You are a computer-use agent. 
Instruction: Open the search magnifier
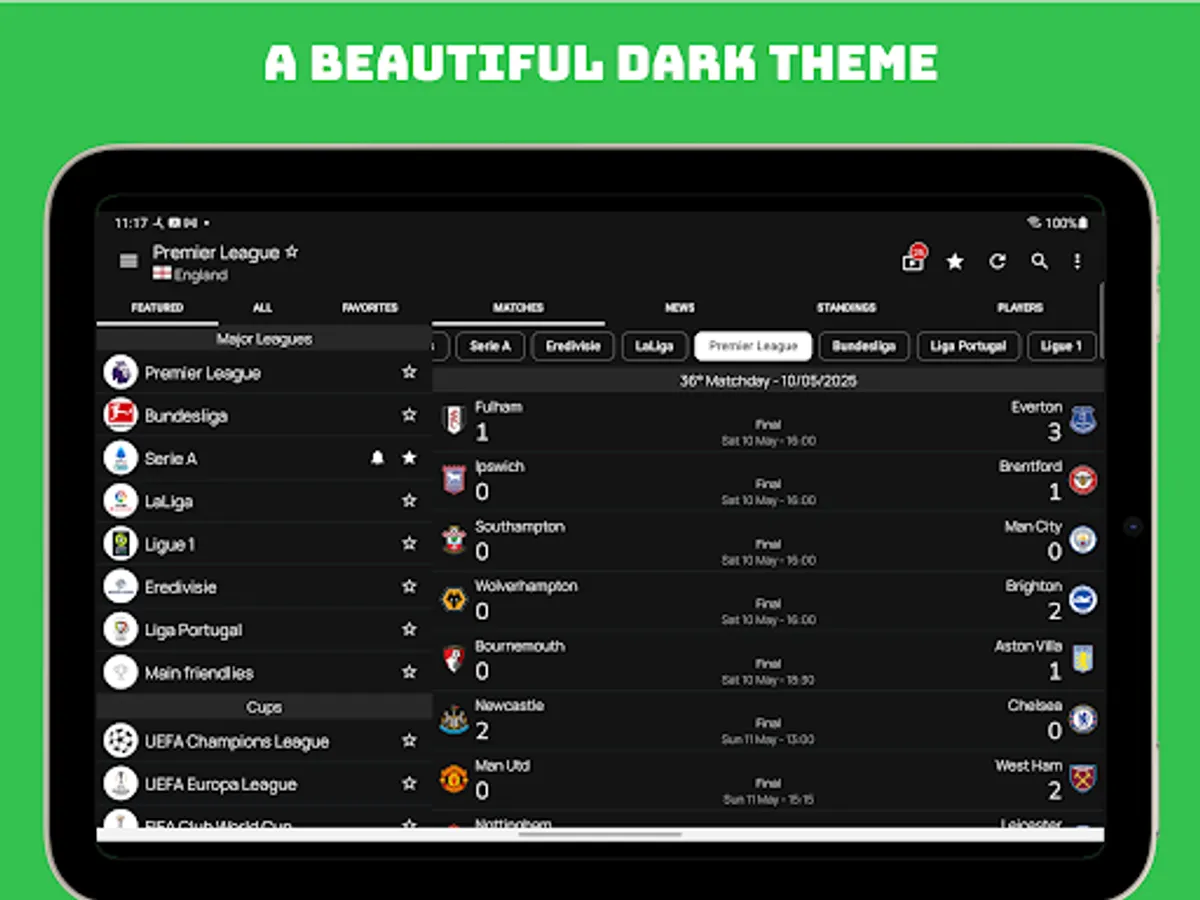click(x=1040, y=261)
